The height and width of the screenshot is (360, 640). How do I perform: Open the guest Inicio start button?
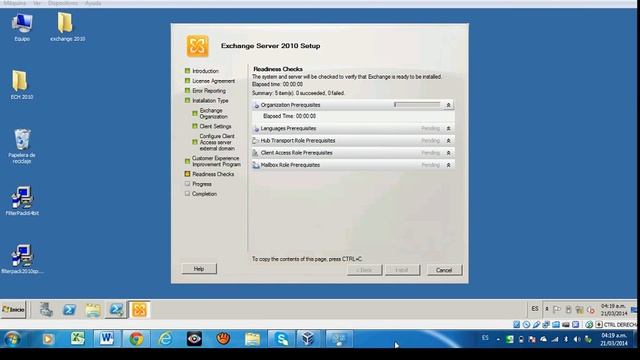13,310
